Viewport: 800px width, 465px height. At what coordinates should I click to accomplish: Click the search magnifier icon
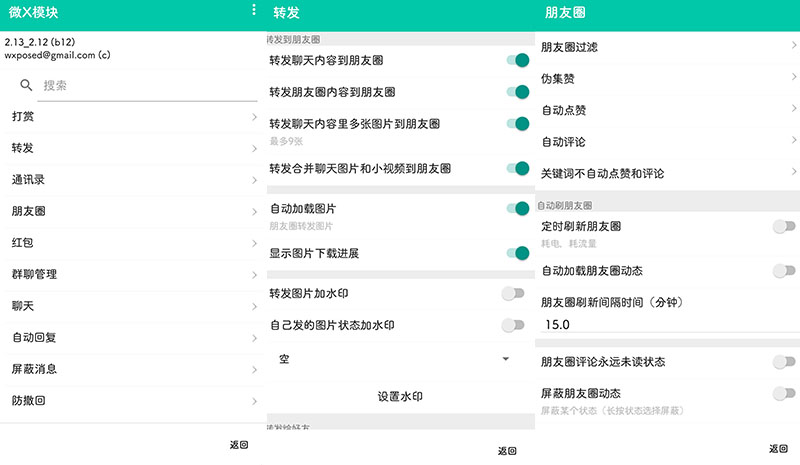(26, 86)
